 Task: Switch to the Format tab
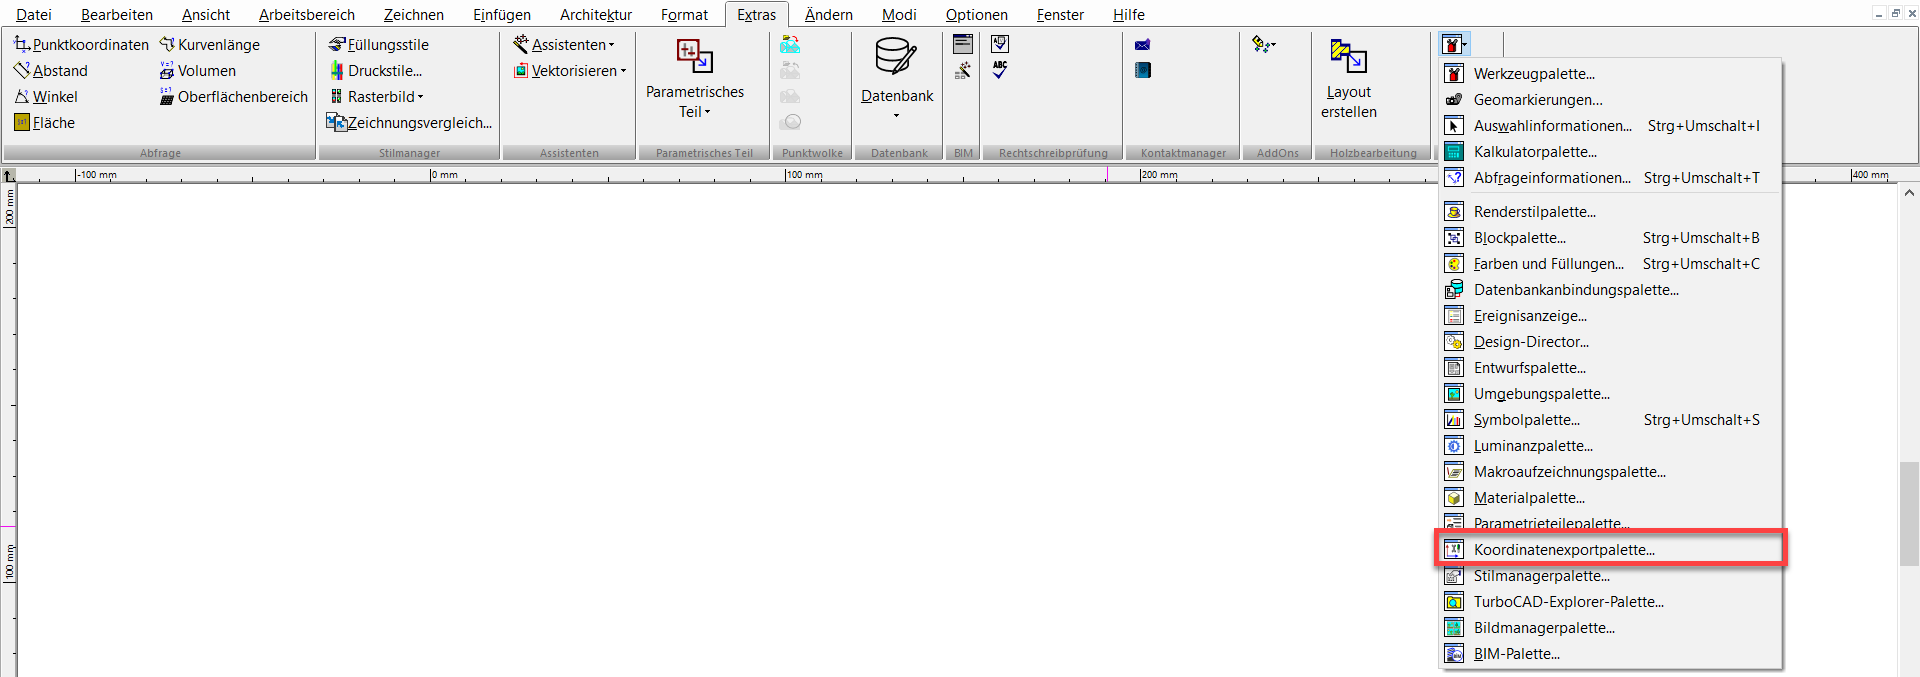click(x=684, y=14)
